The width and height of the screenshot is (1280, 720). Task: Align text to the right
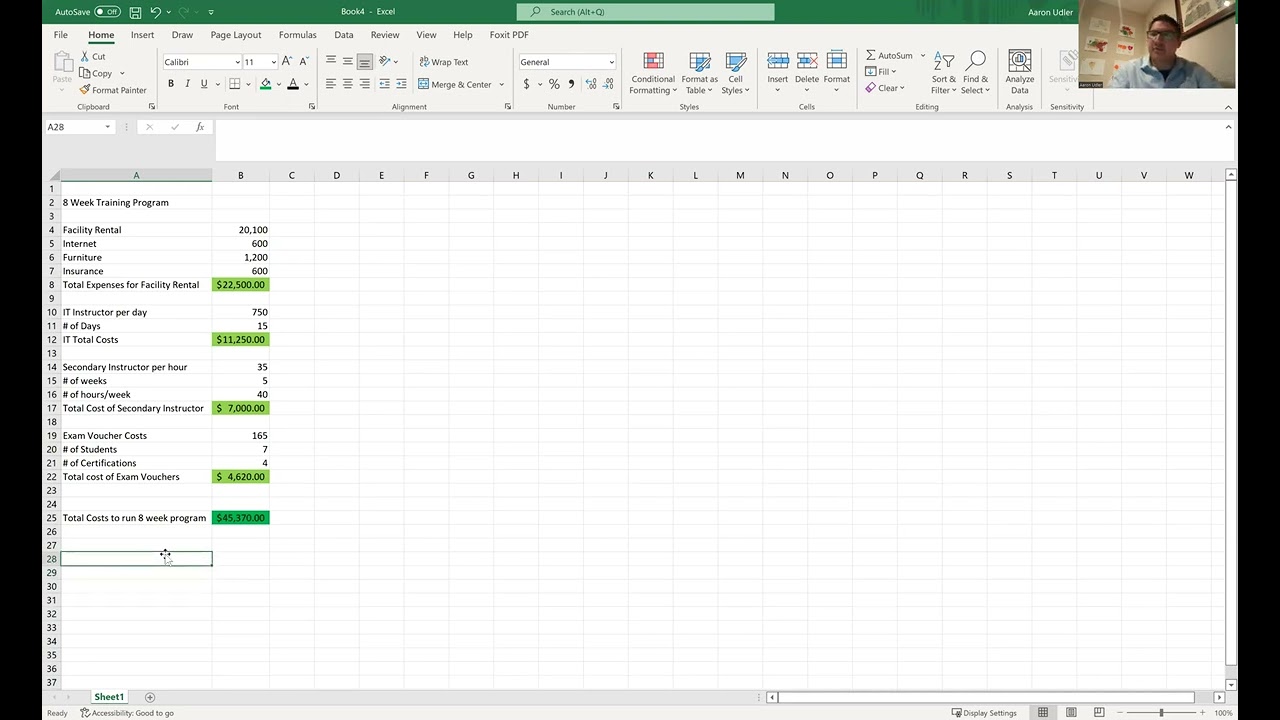click(365, 84)
